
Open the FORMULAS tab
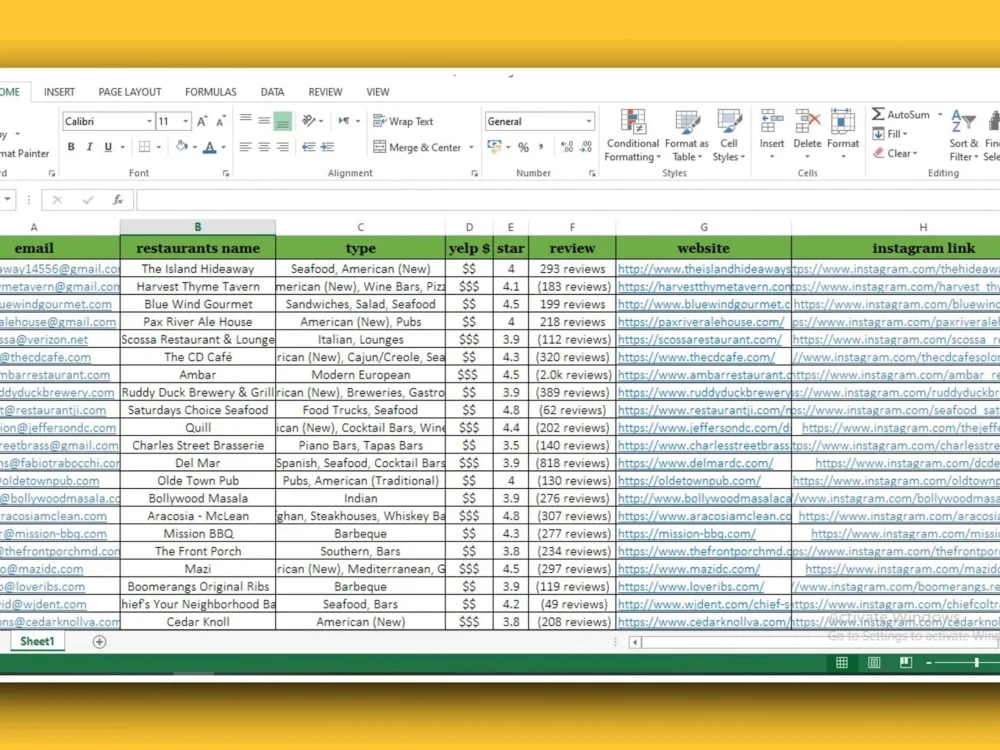(x=210, y=92)
